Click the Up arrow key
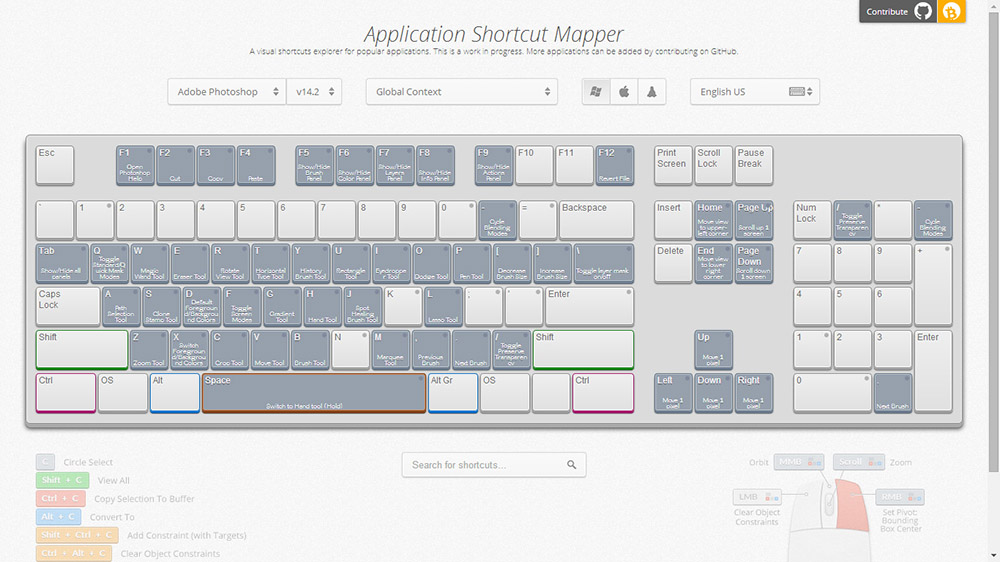 [x=712, y=349]
